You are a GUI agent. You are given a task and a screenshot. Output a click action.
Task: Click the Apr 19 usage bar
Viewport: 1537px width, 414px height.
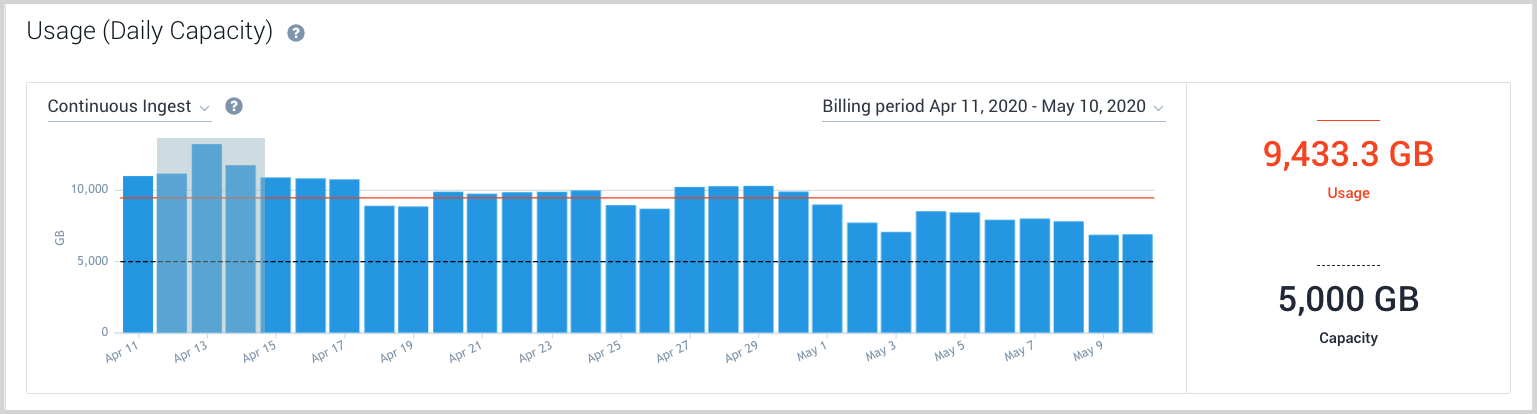413,270
